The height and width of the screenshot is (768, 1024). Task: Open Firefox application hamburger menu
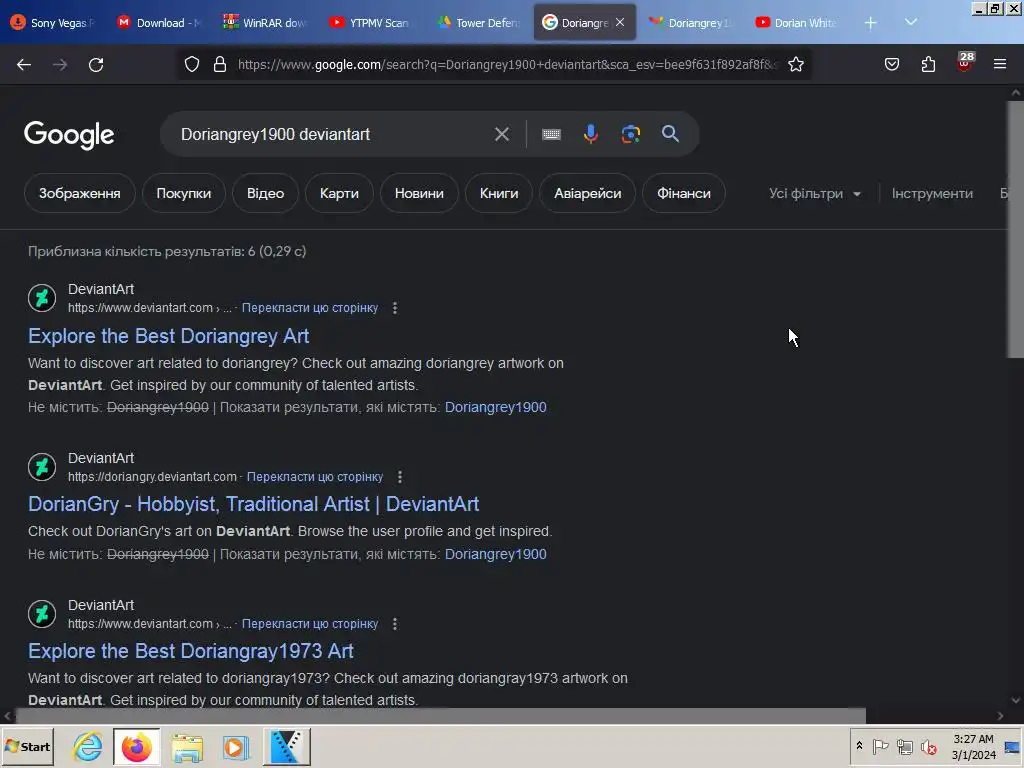coord(1000,64)
